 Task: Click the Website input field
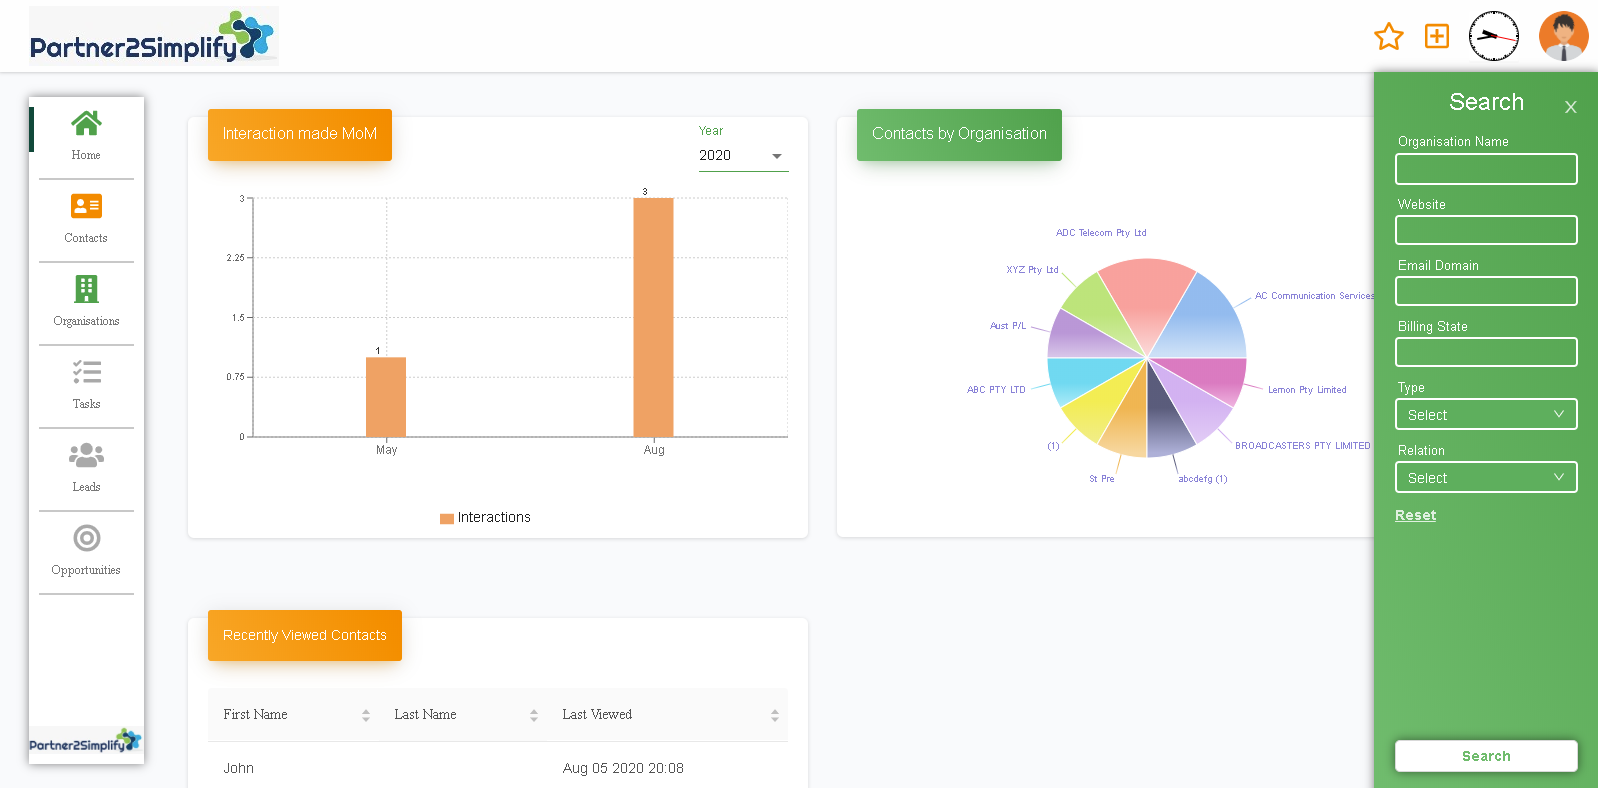(1486, 230)
